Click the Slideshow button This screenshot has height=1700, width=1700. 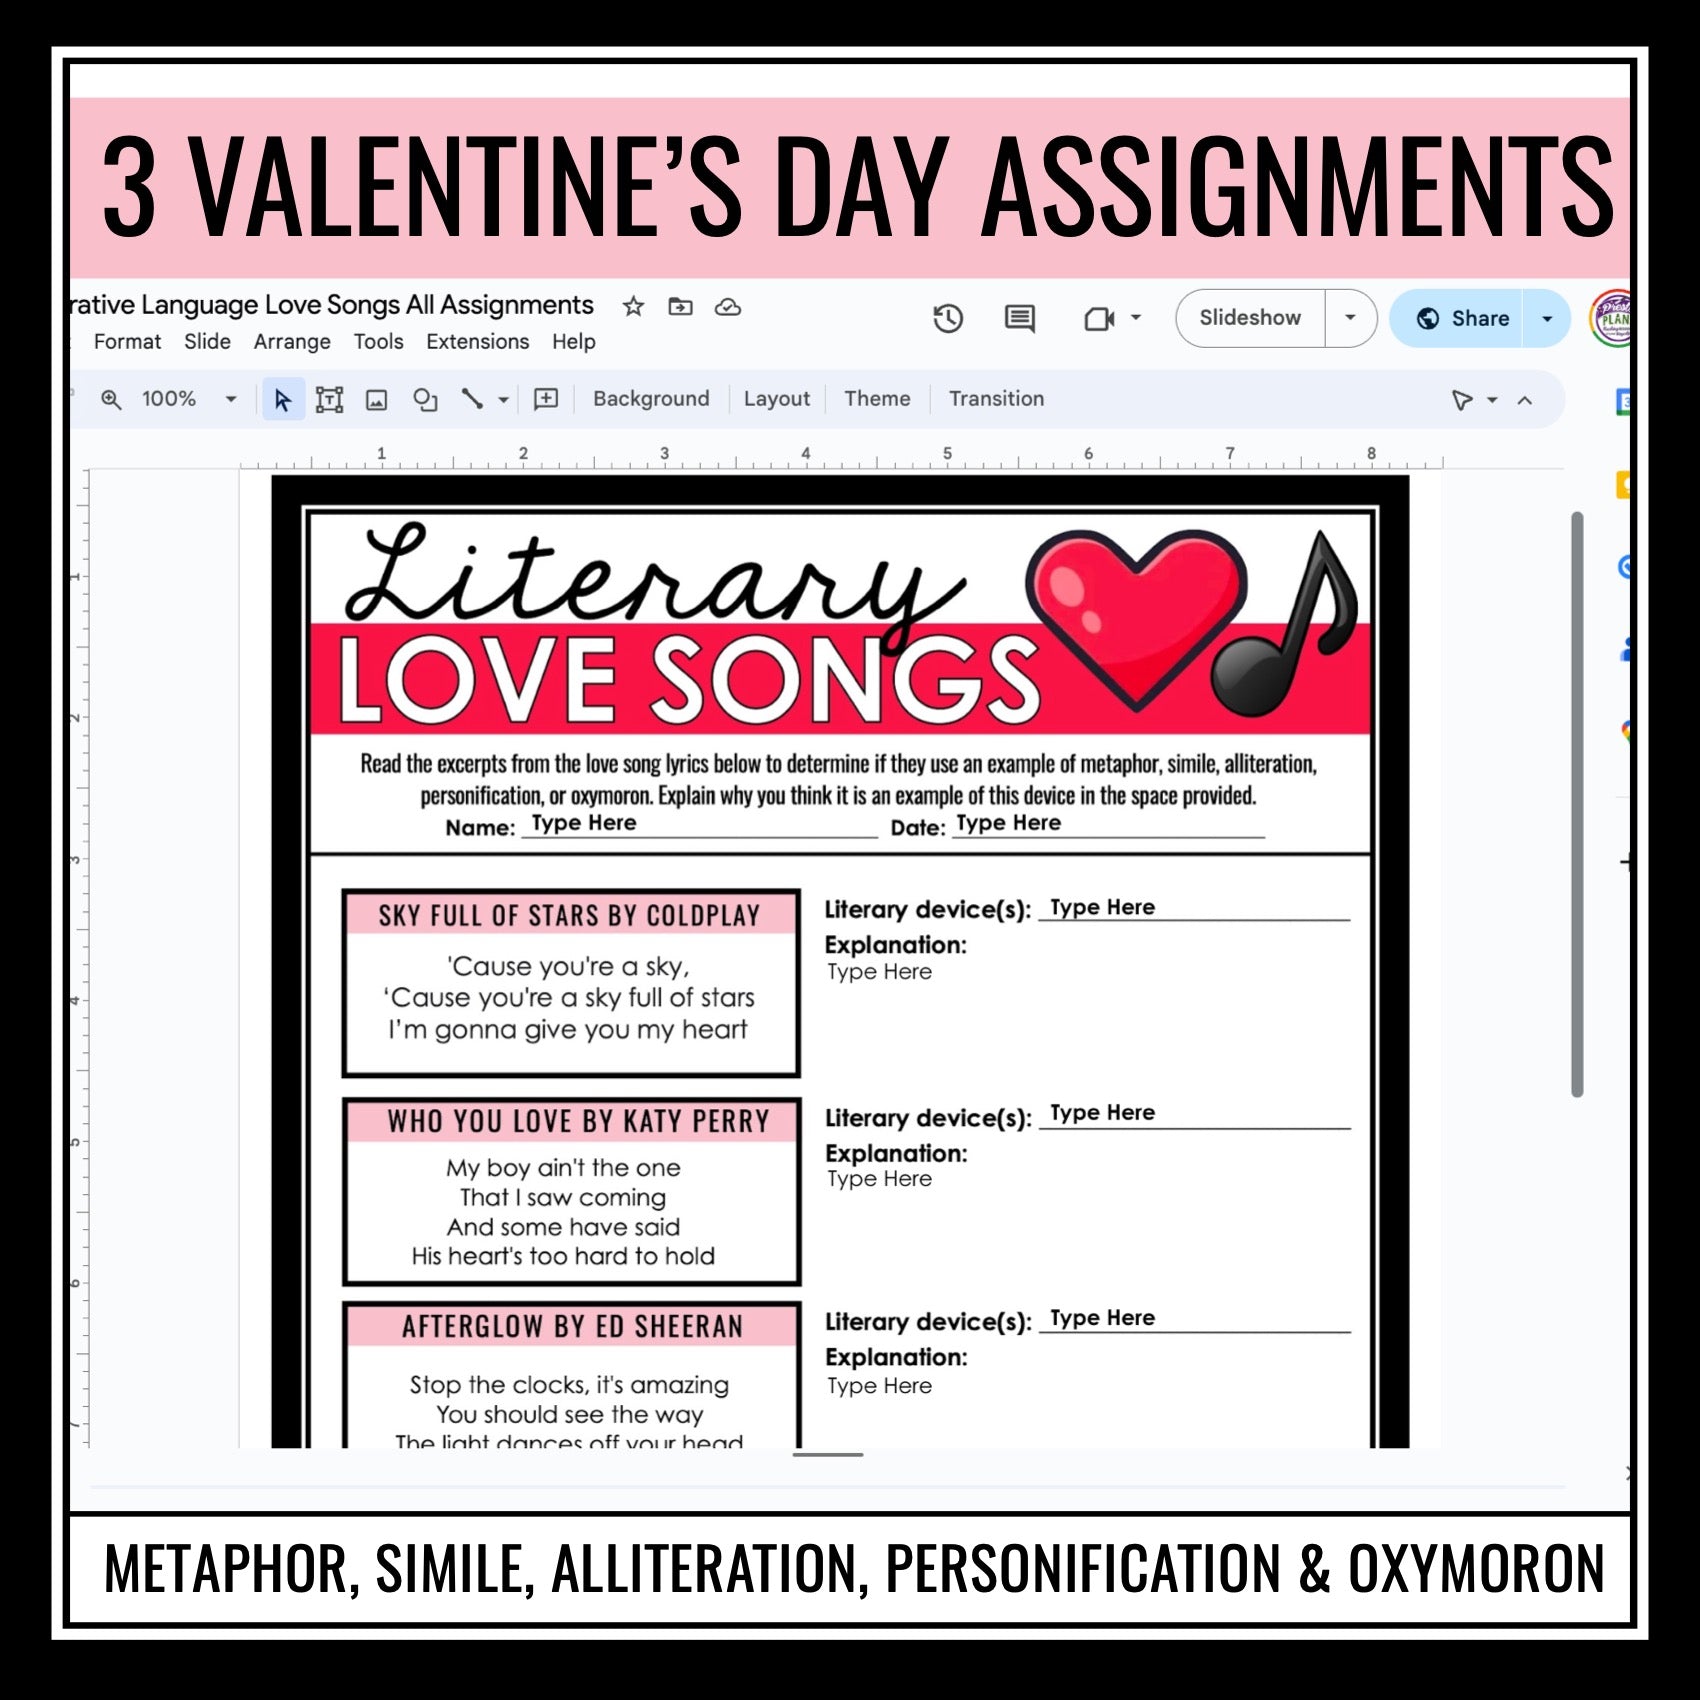coord(1250,318)
